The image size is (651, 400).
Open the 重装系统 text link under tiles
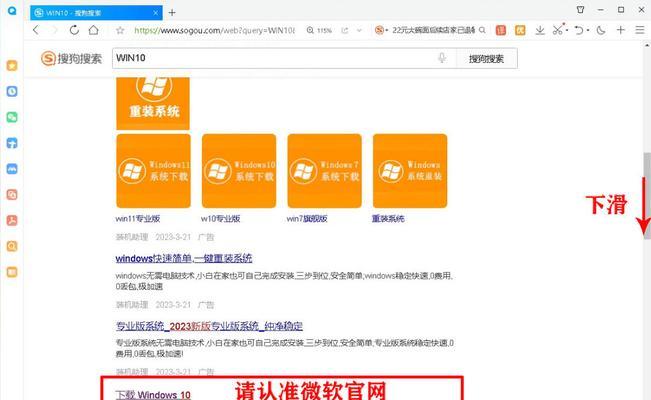(388, 218)
